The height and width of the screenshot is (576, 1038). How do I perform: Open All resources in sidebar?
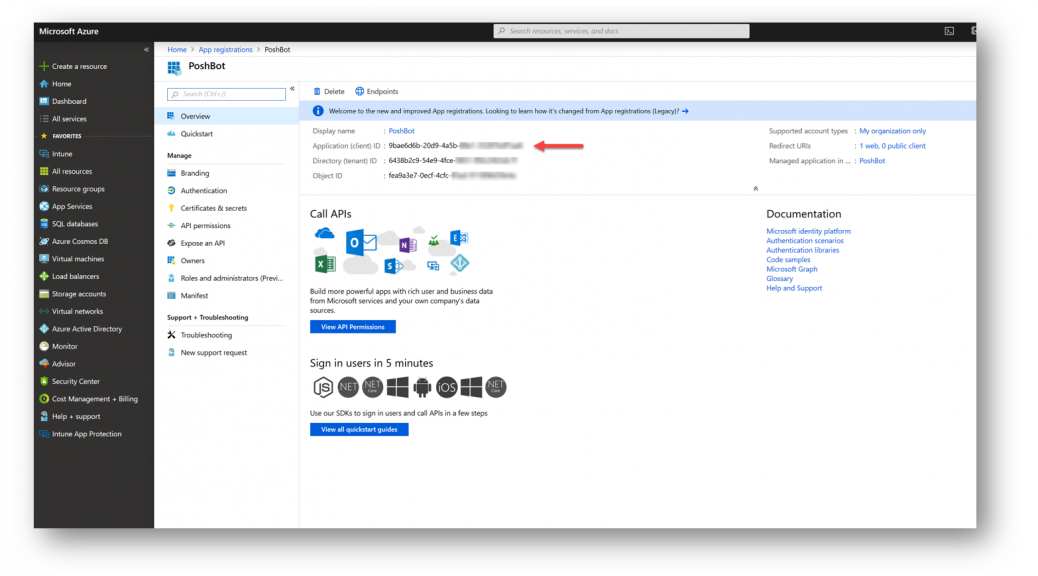tap(71, 171)
